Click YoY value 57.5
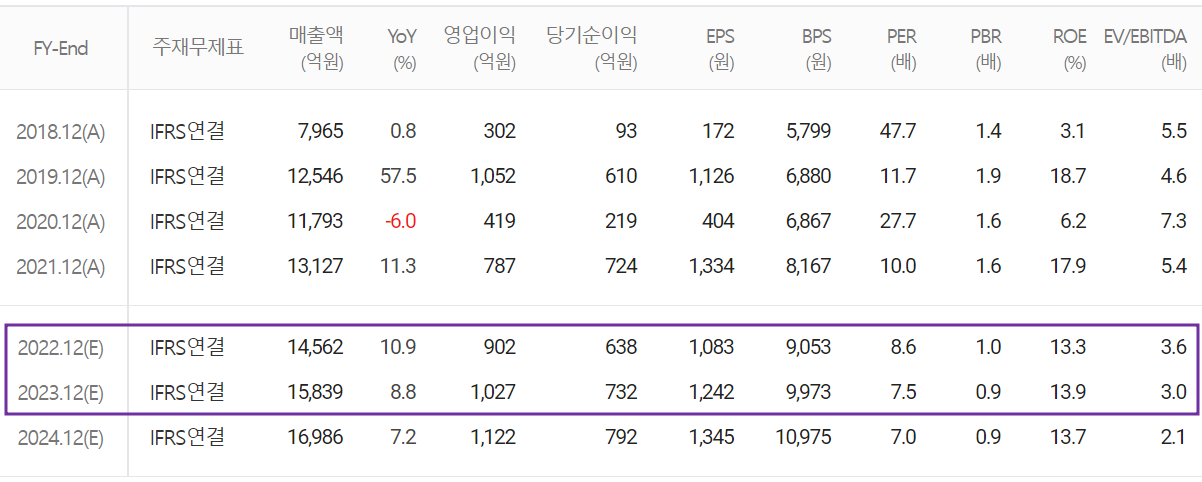Image resolution: width=1202 pixels, height=482 pixels. (x=399, y=176)
